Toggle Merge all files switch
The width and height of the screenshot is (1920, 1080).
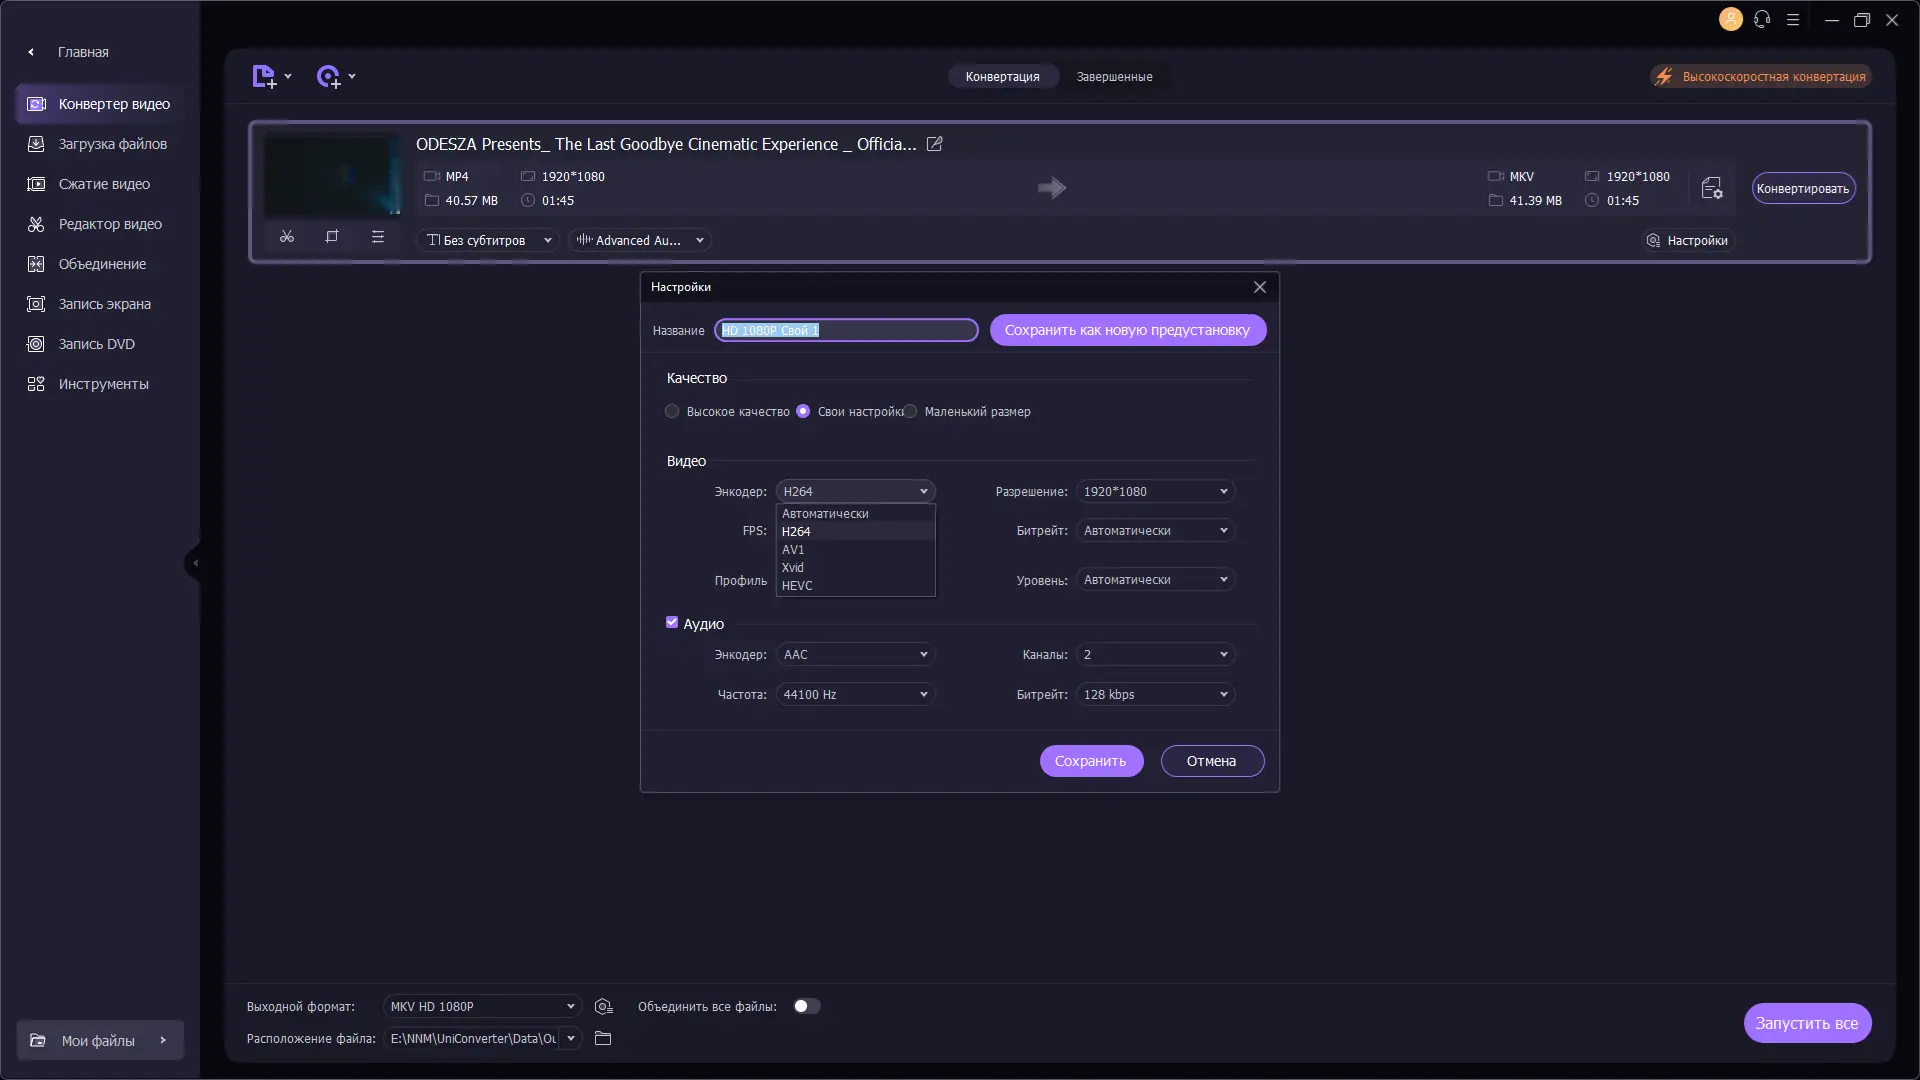(807, 1006)
